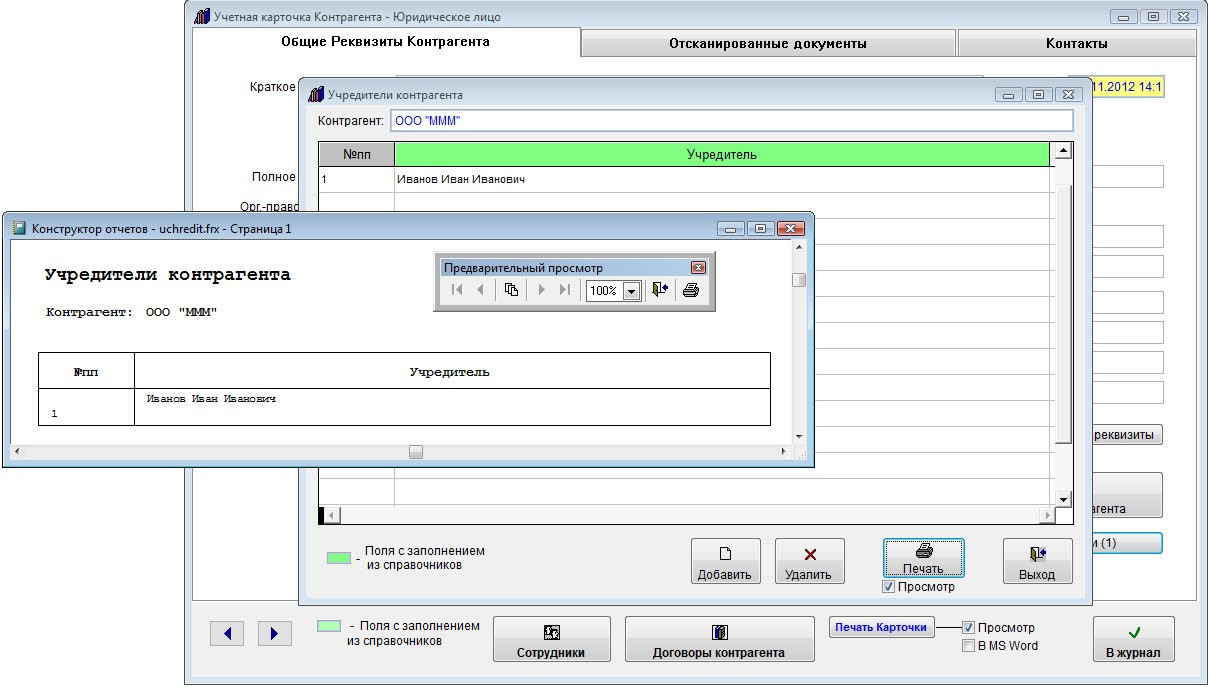The height and width of the screenshot is (687, 1209).
Task: Click Конструктор отчетов window title icon
Action: click(x=19, y=228)
